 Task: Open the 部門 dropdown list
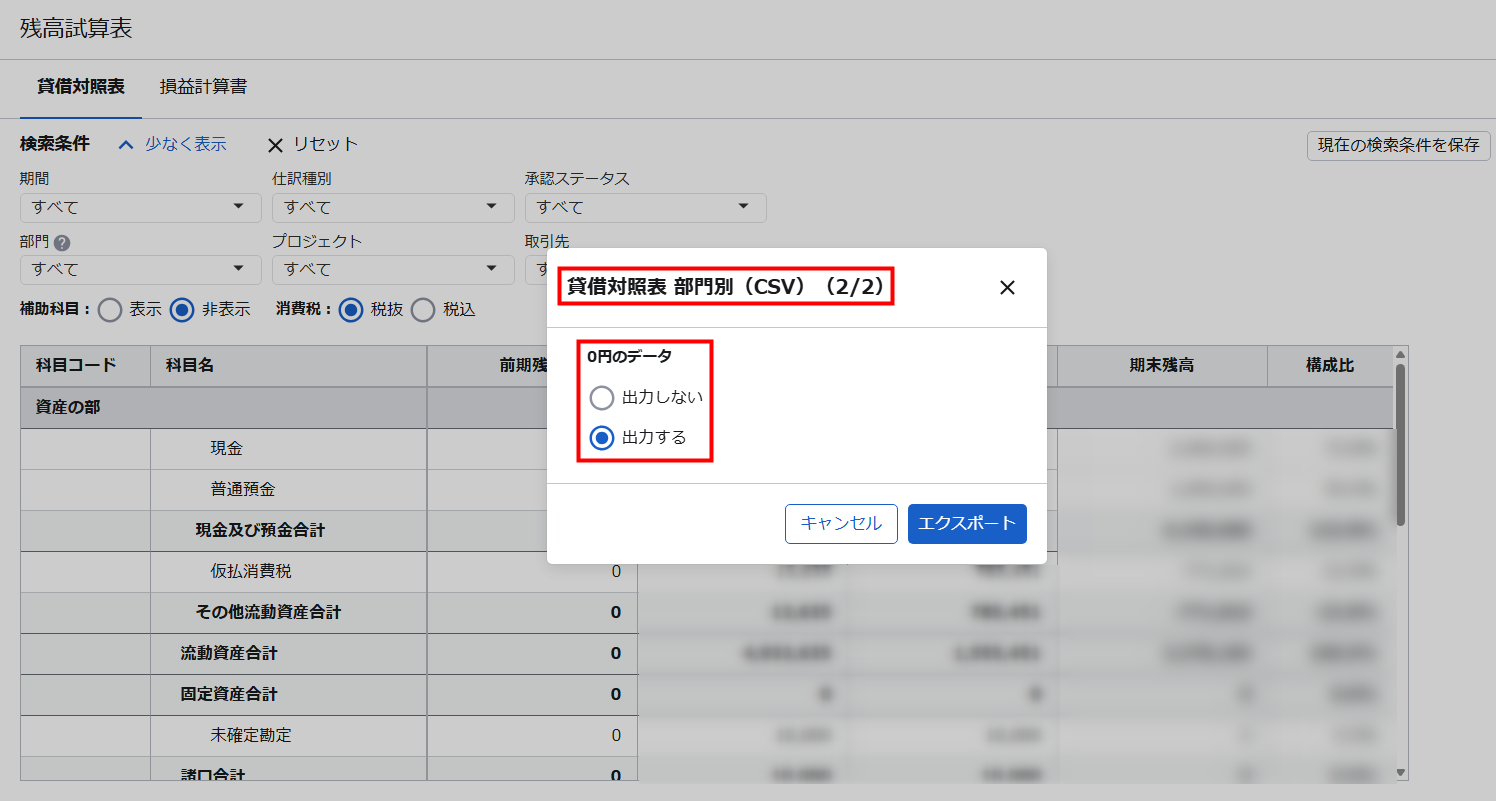(140, 269)
